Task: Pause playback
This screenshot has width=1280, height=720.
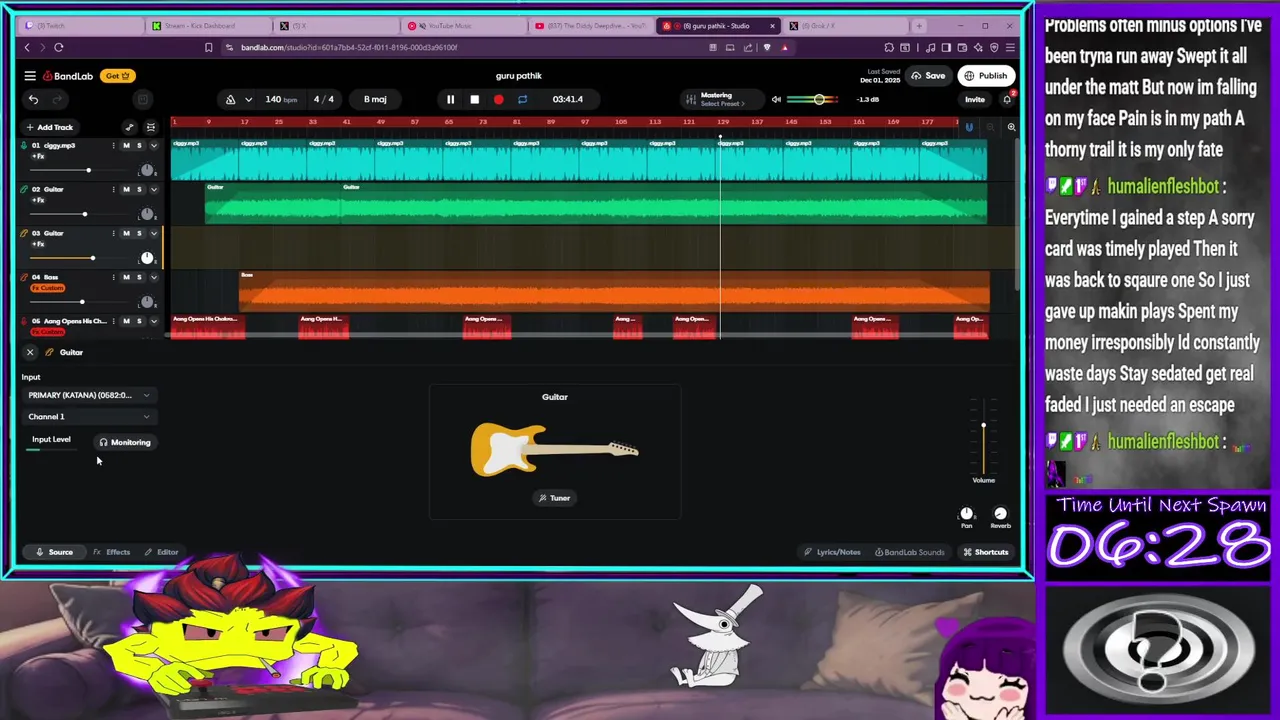Action: (450, 99)
